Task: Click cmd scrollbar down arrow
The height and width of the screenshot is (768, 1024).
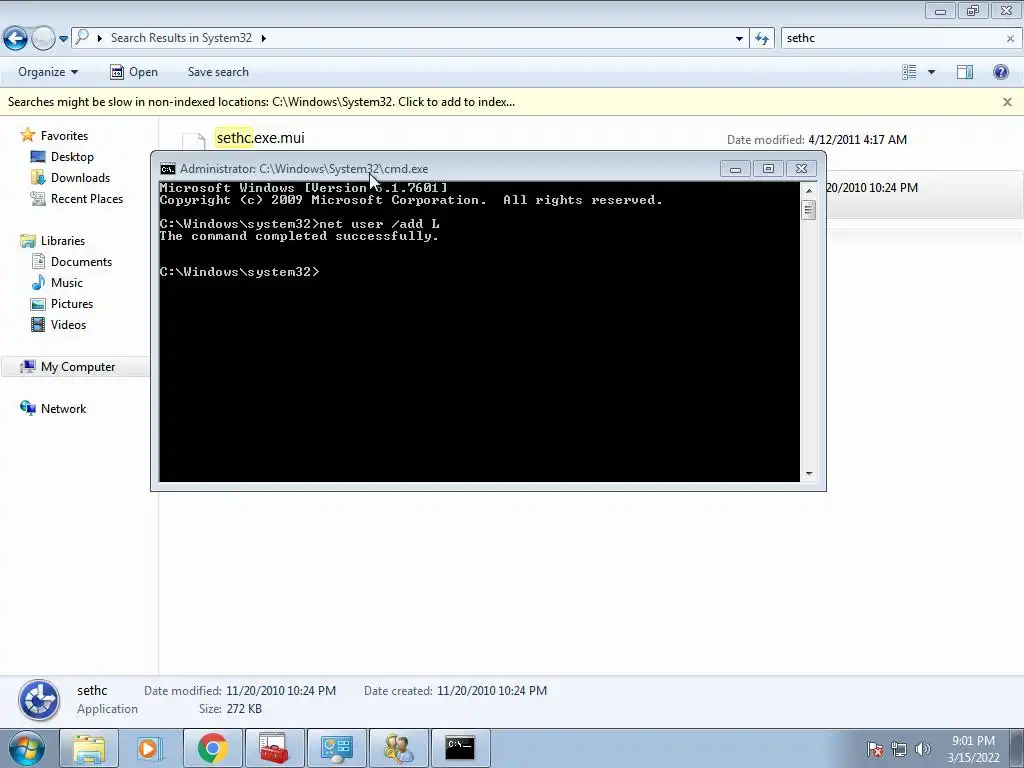Action: point(809,474)
